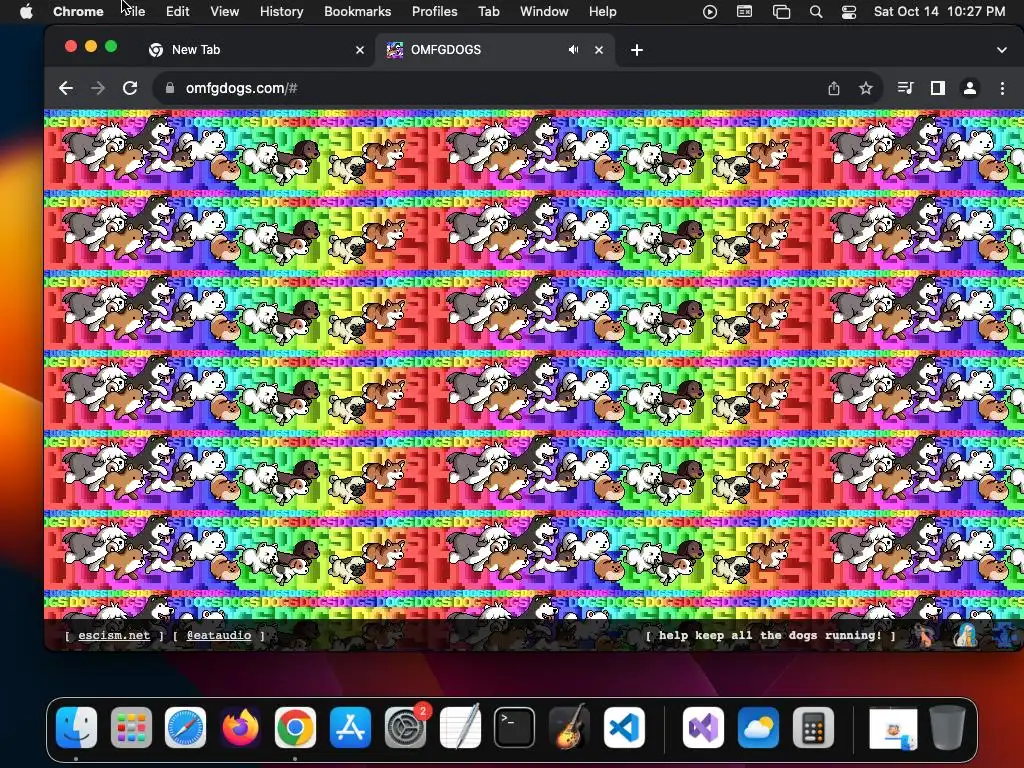Toggle the Chrome side panel
Viewport: 1024px width, 768px height.
[938, 88]
